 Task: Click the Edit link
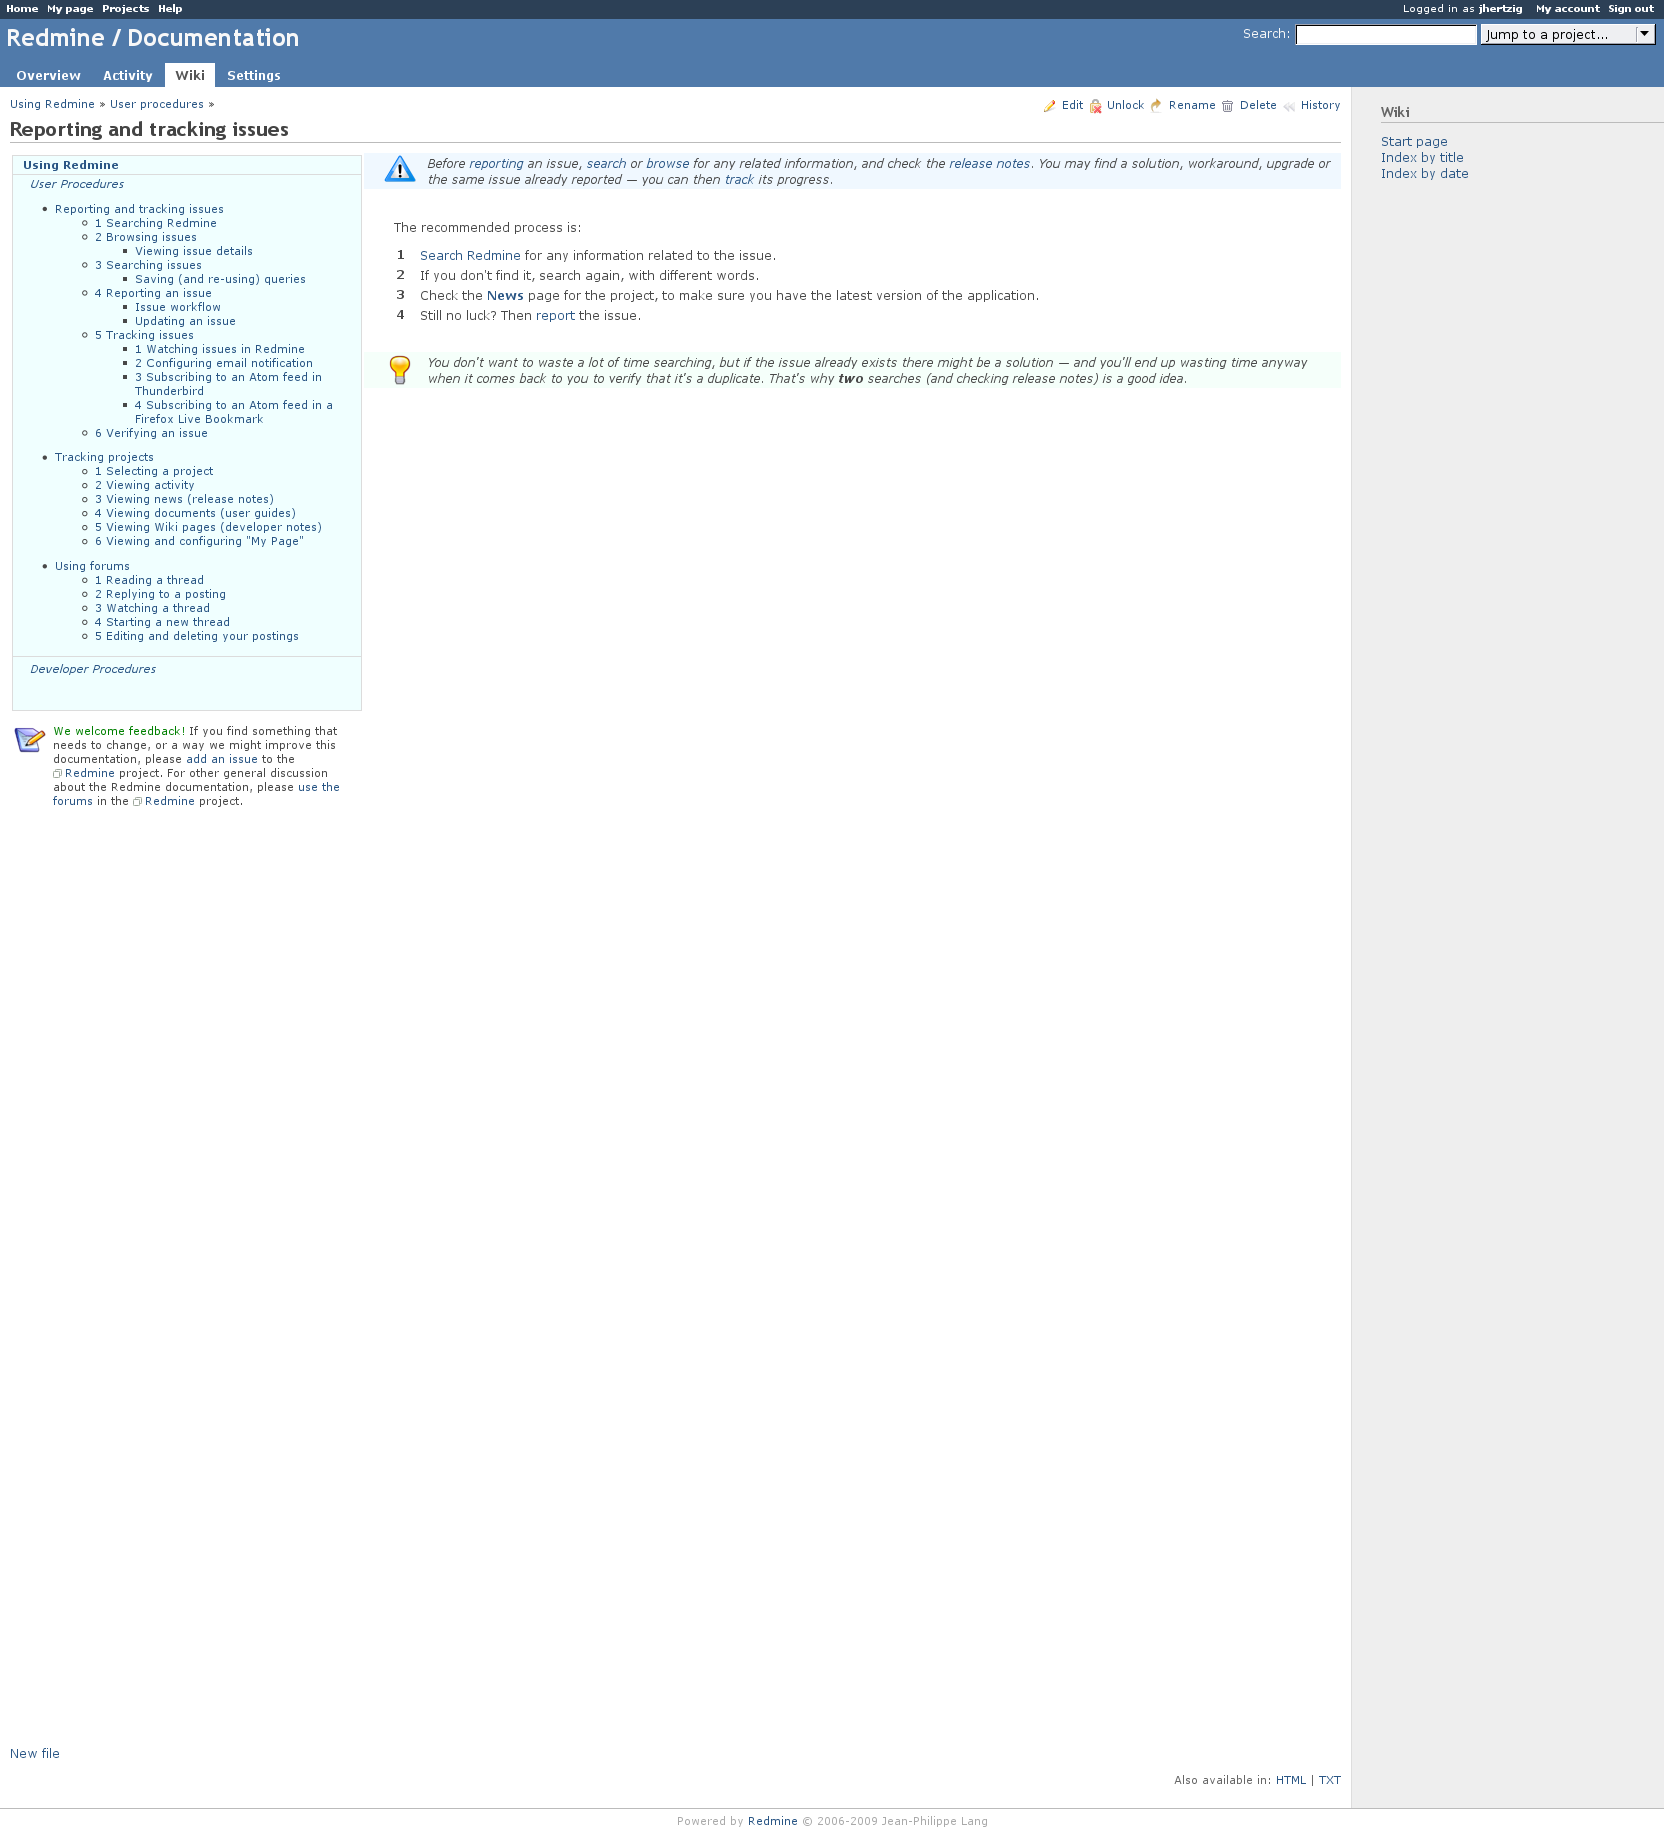1072,105
